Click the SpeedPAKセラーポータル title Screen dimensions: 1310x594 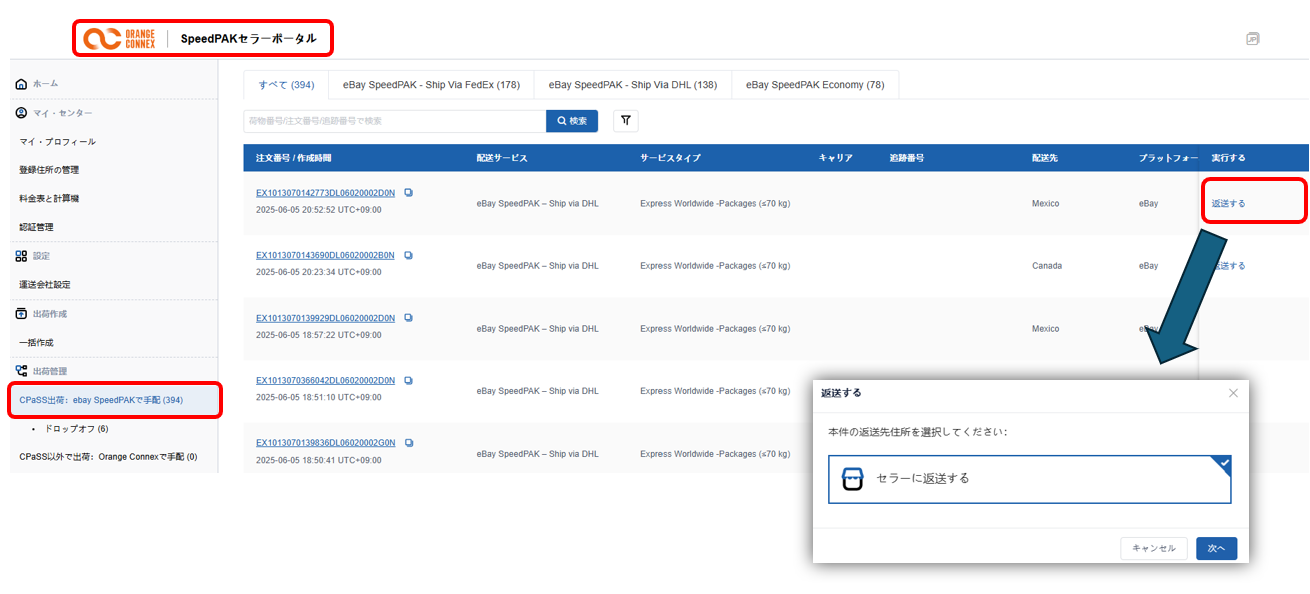248,38
